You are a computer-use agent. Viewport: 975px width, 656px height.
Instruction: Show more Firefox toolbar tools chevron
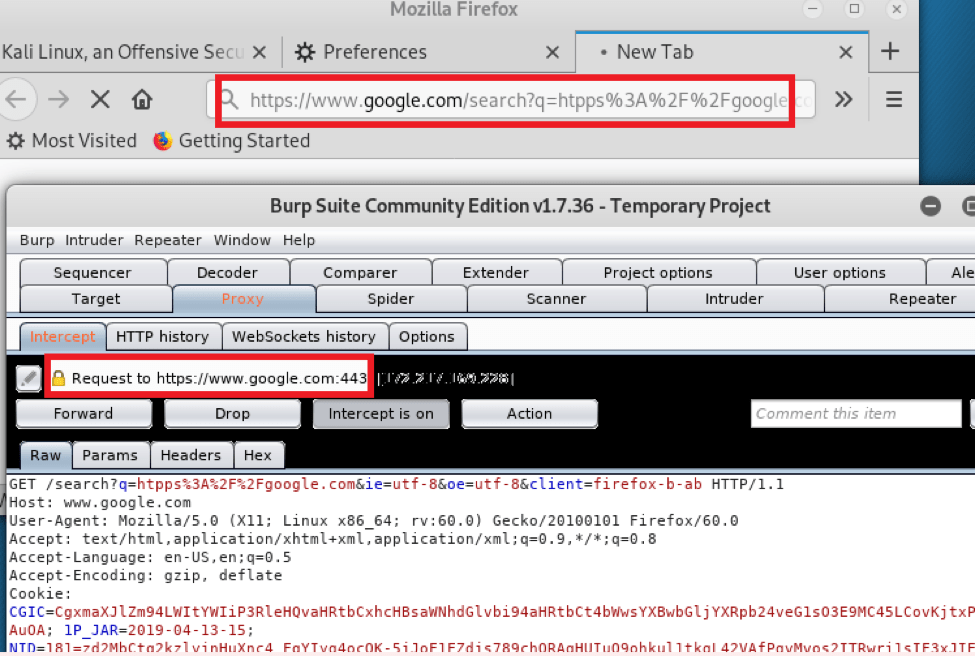[843, 99]
